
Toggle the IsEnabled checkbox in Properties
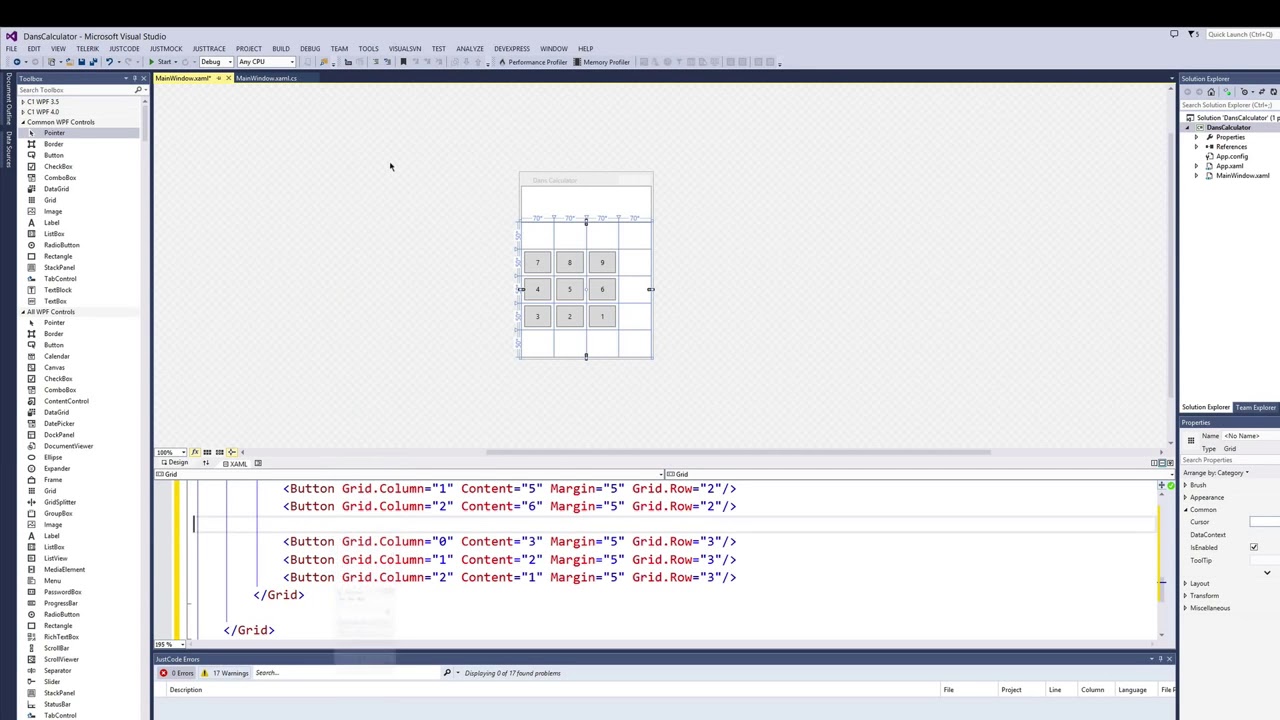(1254, 547)
